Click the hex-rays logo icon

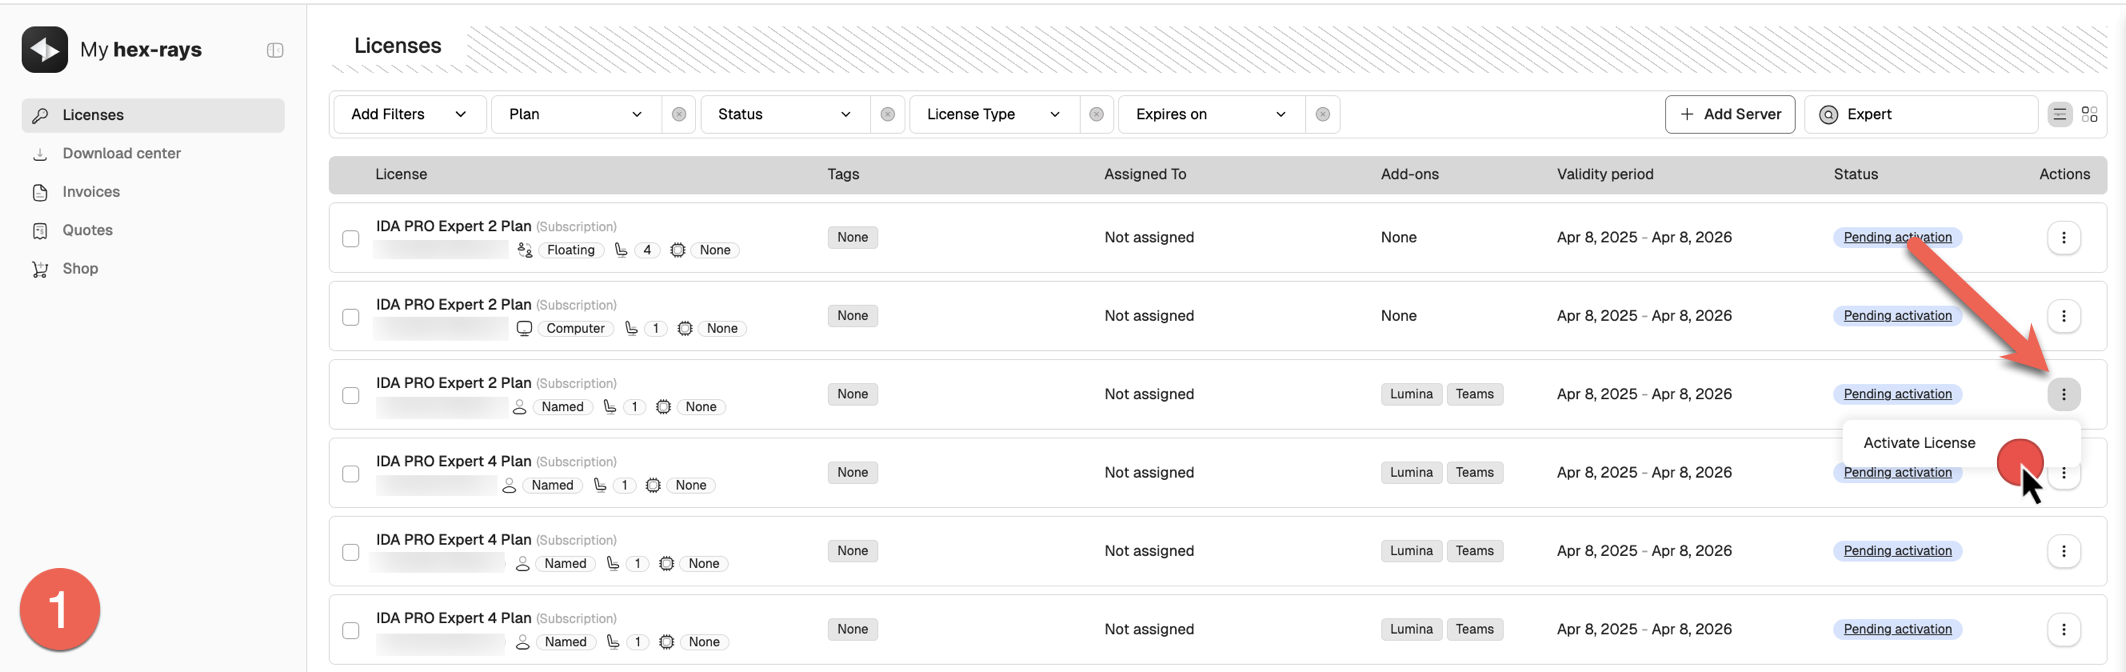(x=45, y=50)
